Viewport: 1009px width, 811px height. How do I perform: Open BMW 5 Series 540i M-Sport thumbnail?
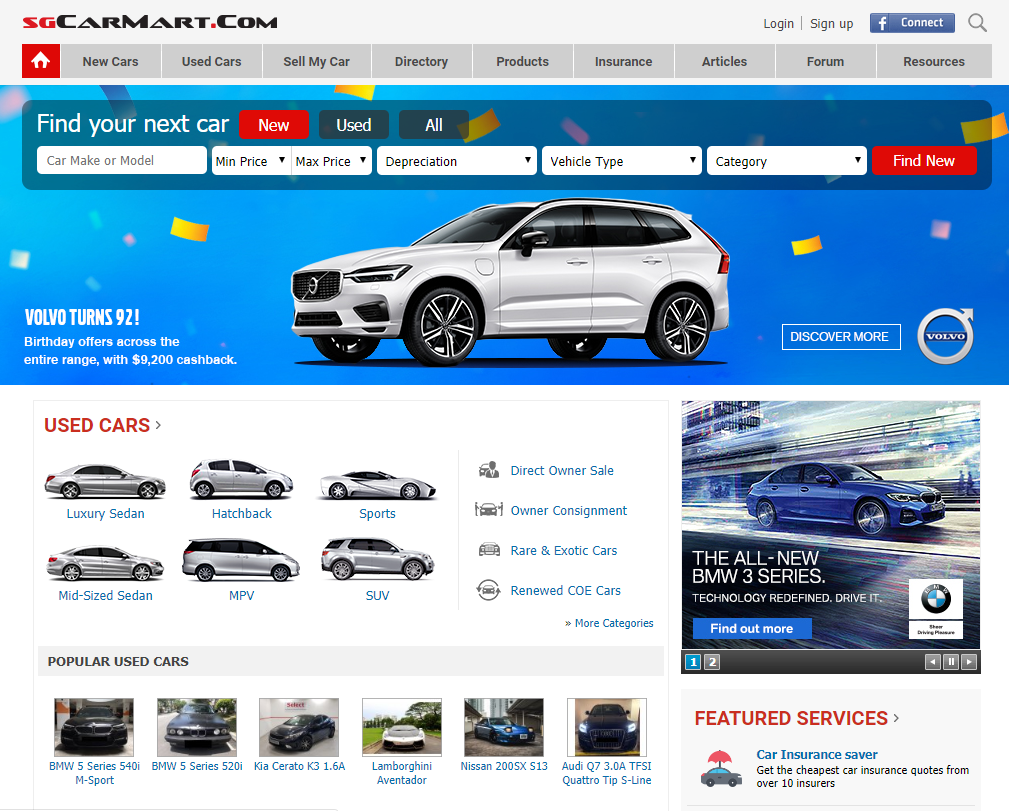pos(94,727)
